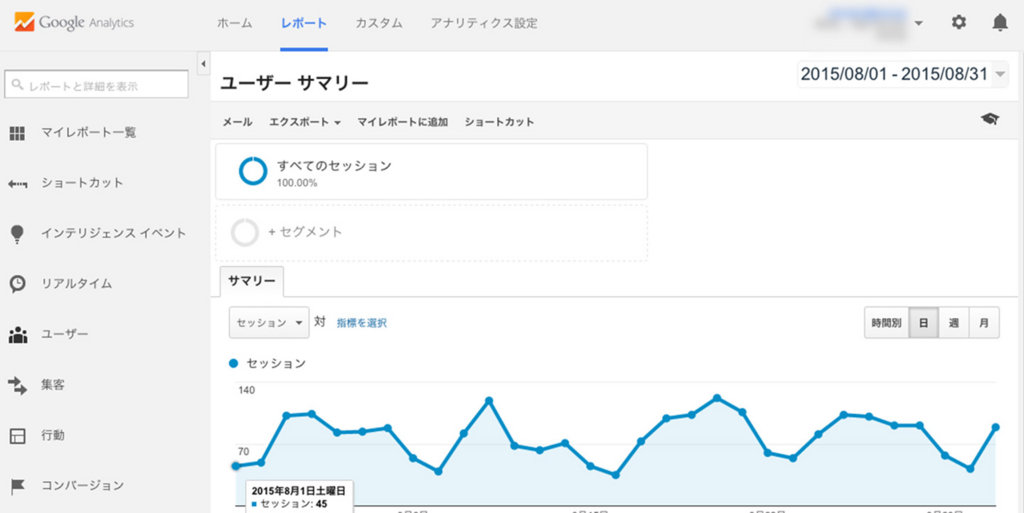Click the リアルタイム clock icon

[18, 284]
